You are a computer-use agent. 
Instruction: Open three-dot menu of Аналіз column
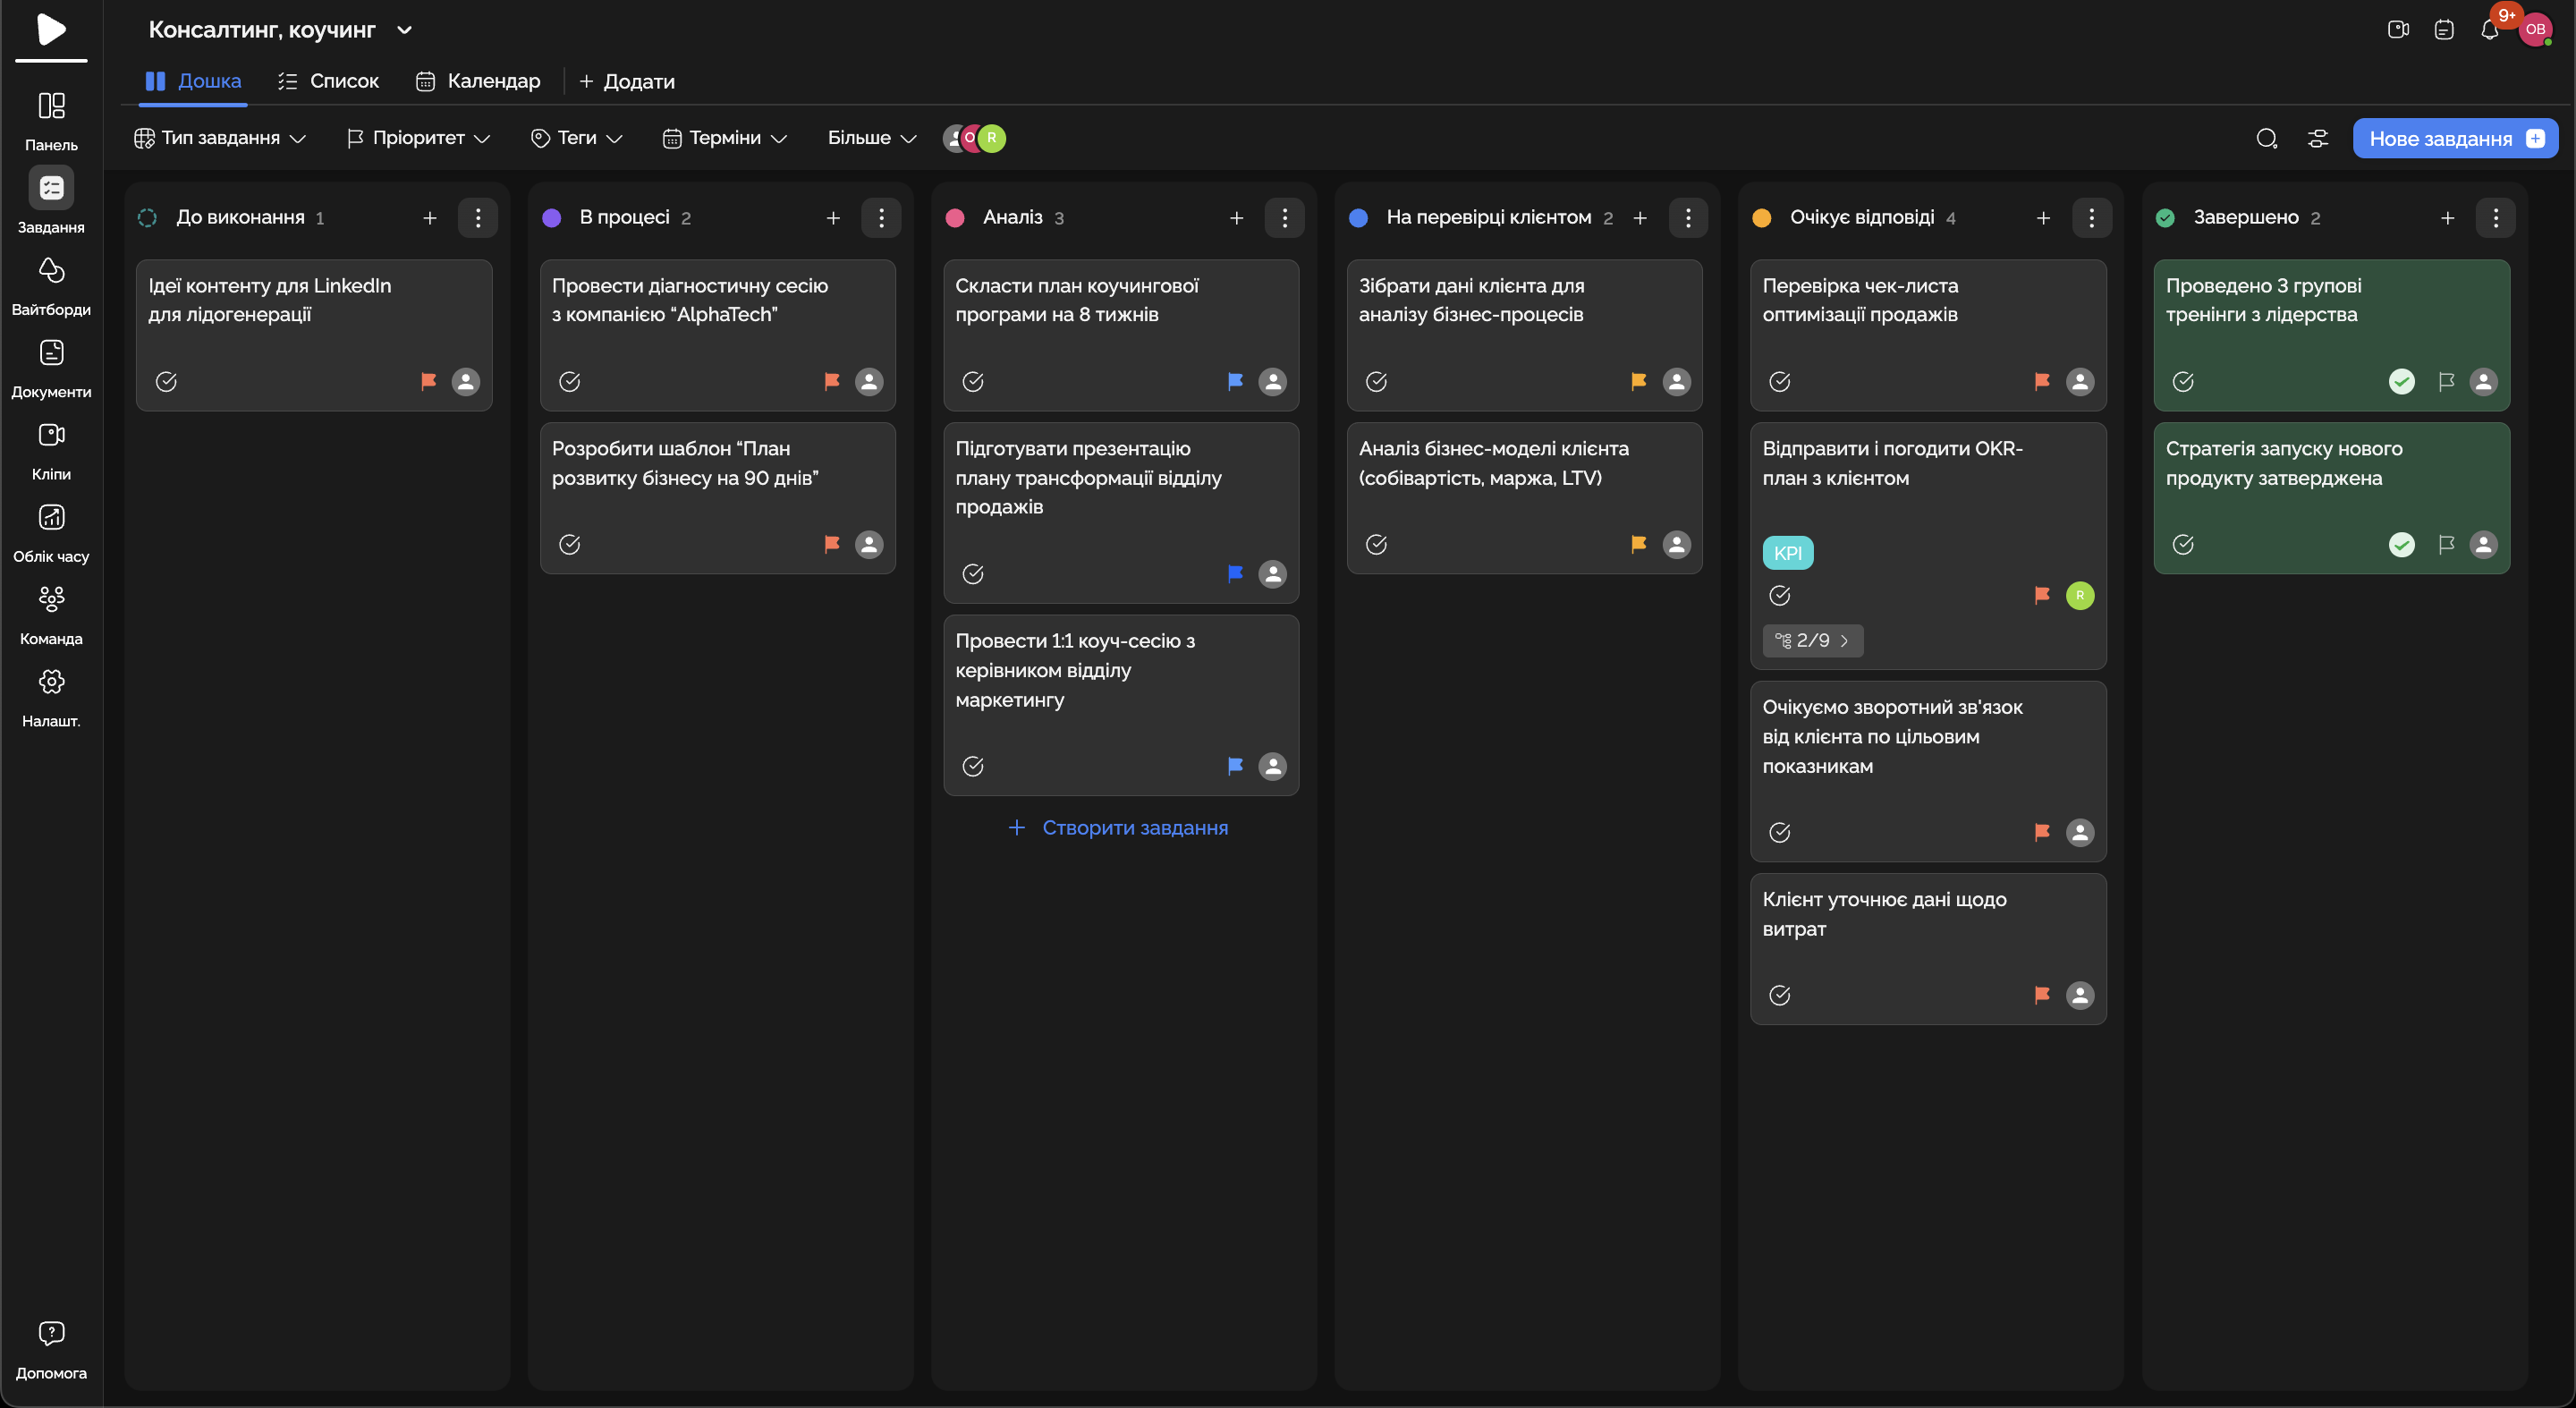pyautogui.click(x=1284, y=217)
